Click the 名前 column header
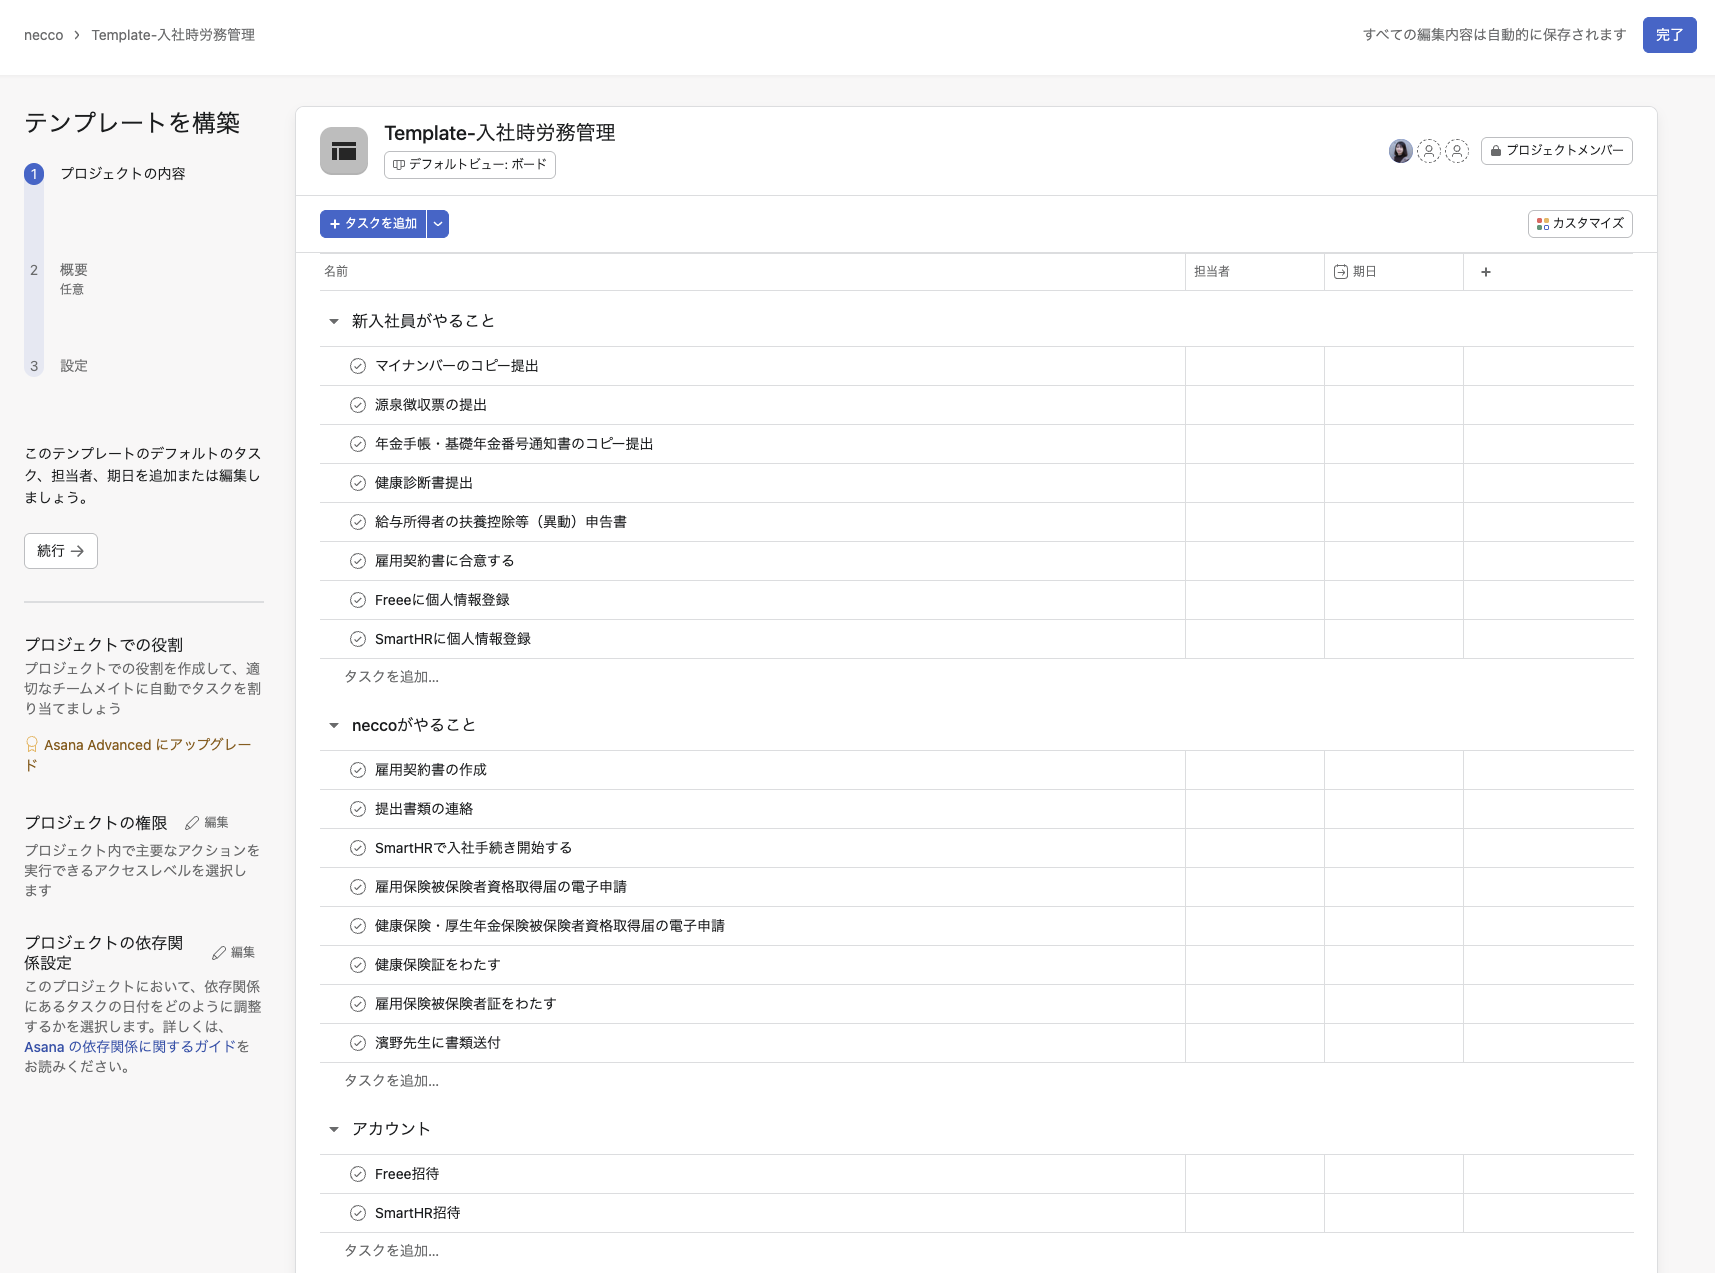This screenshot has height=1273, width=1715. click(752, 272)
